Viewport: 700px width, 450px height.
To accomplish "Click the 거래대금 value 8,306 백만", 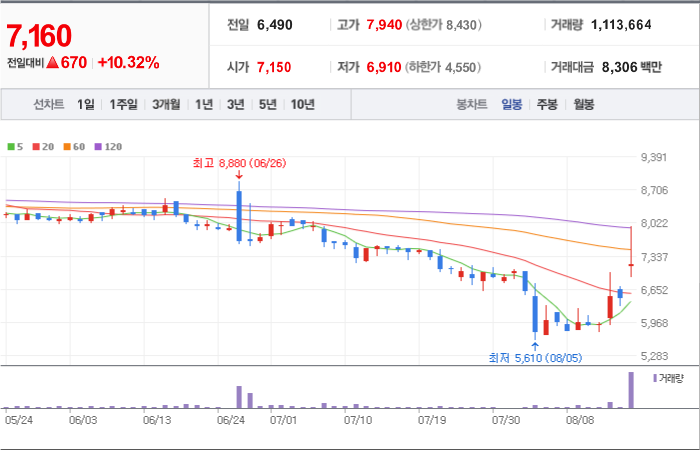I will pos(632,67).
